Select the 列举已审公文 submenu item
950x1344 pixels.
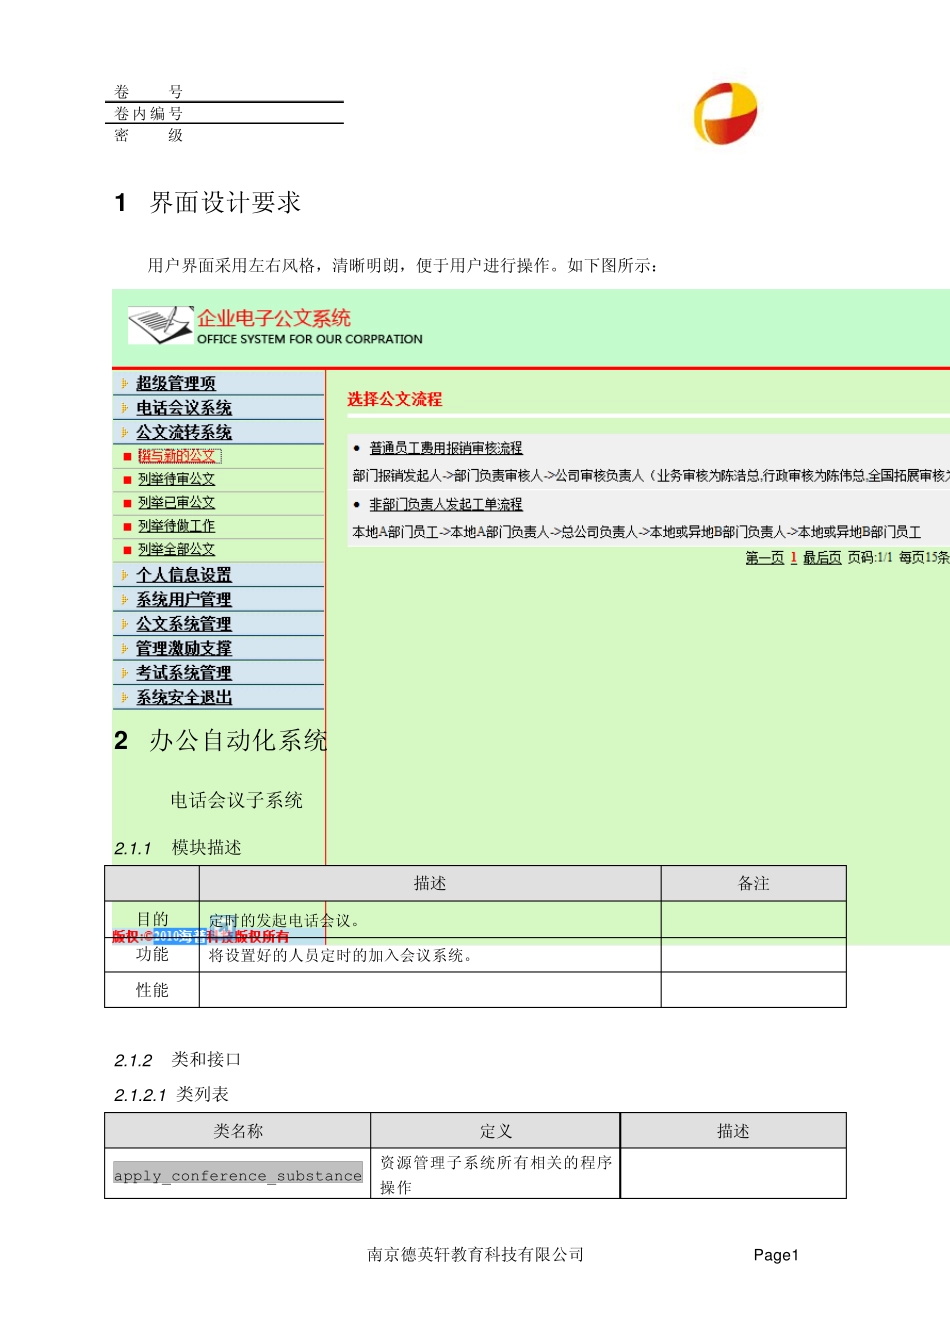177,503
